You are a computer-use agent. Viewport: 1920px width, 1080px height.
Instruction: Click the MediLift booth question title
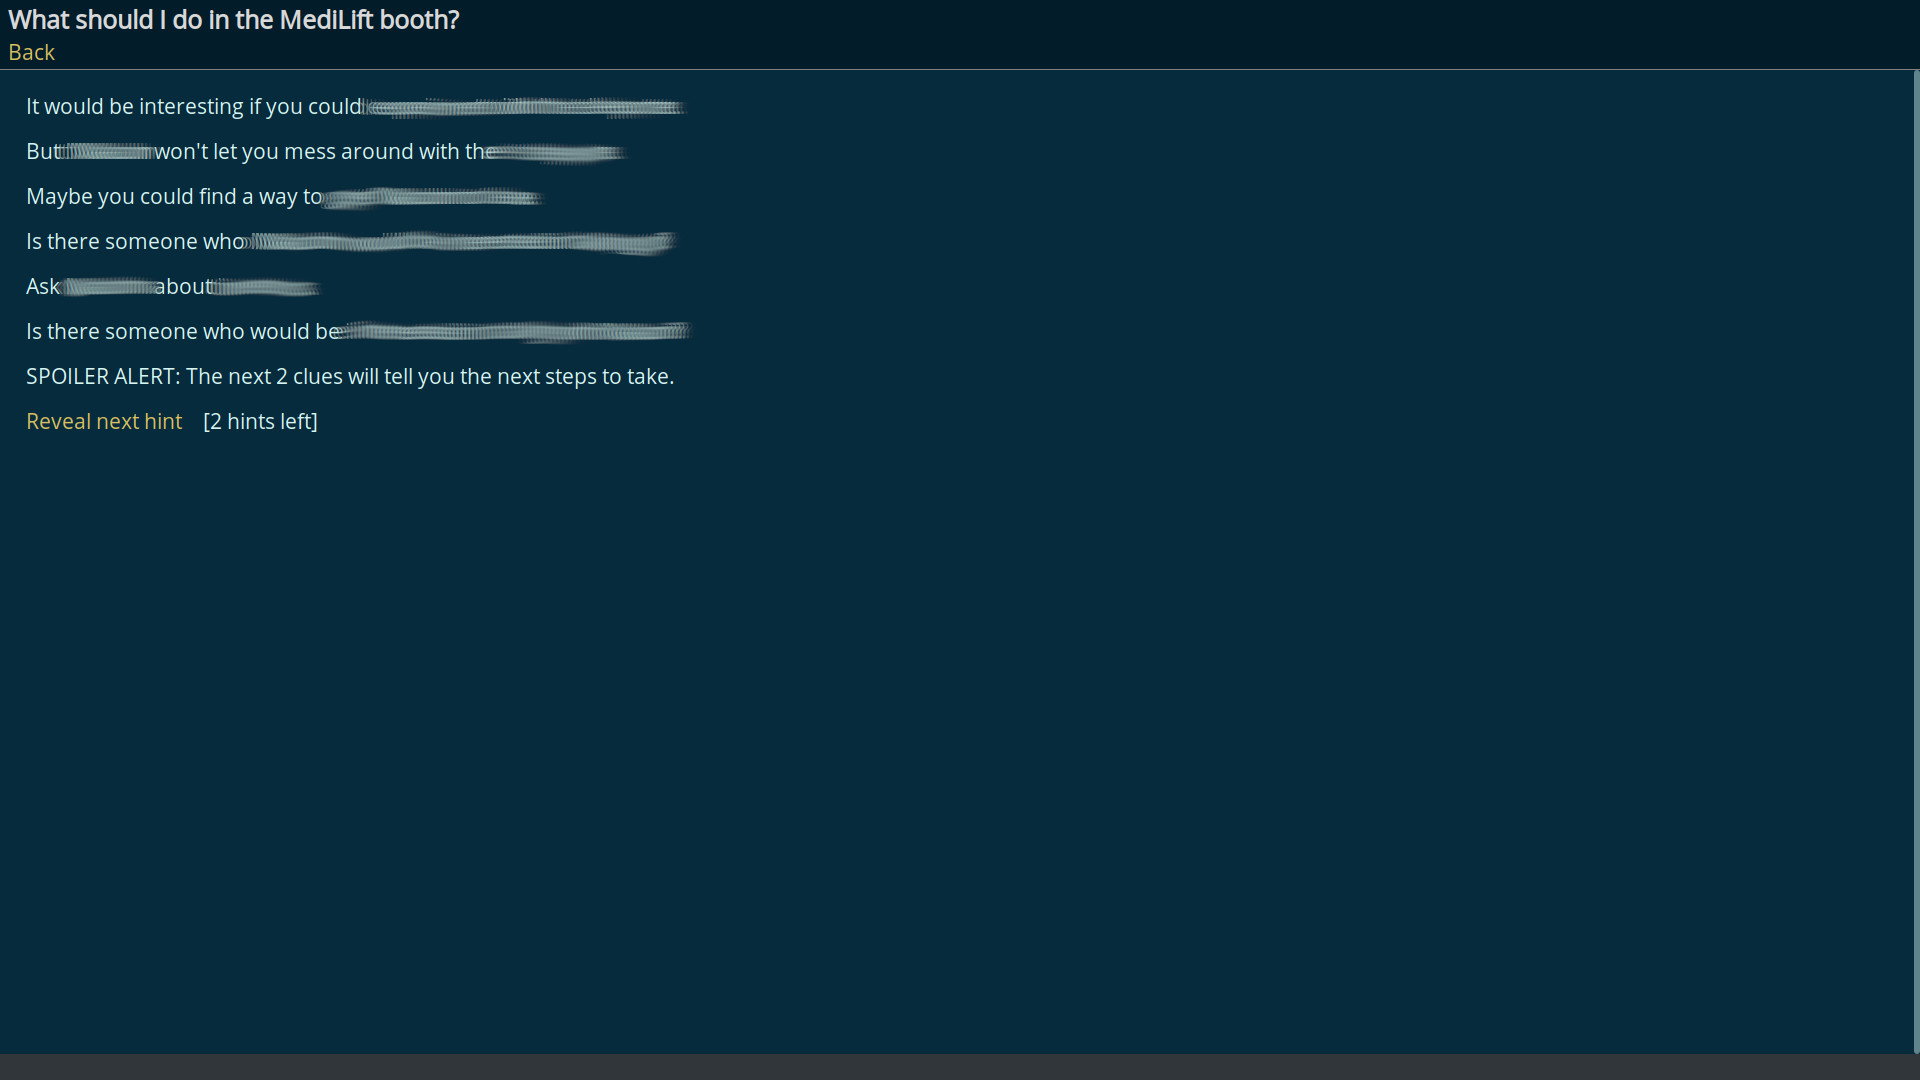click(x=233, y=19)
